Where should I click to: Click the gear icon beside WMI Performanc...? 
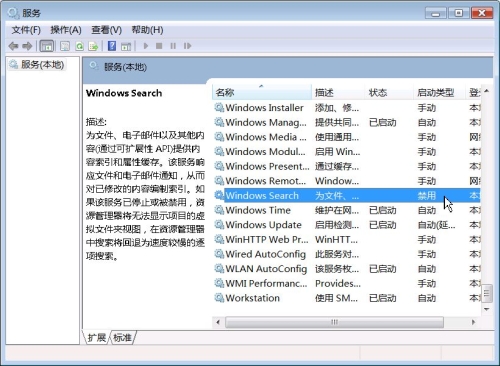click(x=219, y=283)
